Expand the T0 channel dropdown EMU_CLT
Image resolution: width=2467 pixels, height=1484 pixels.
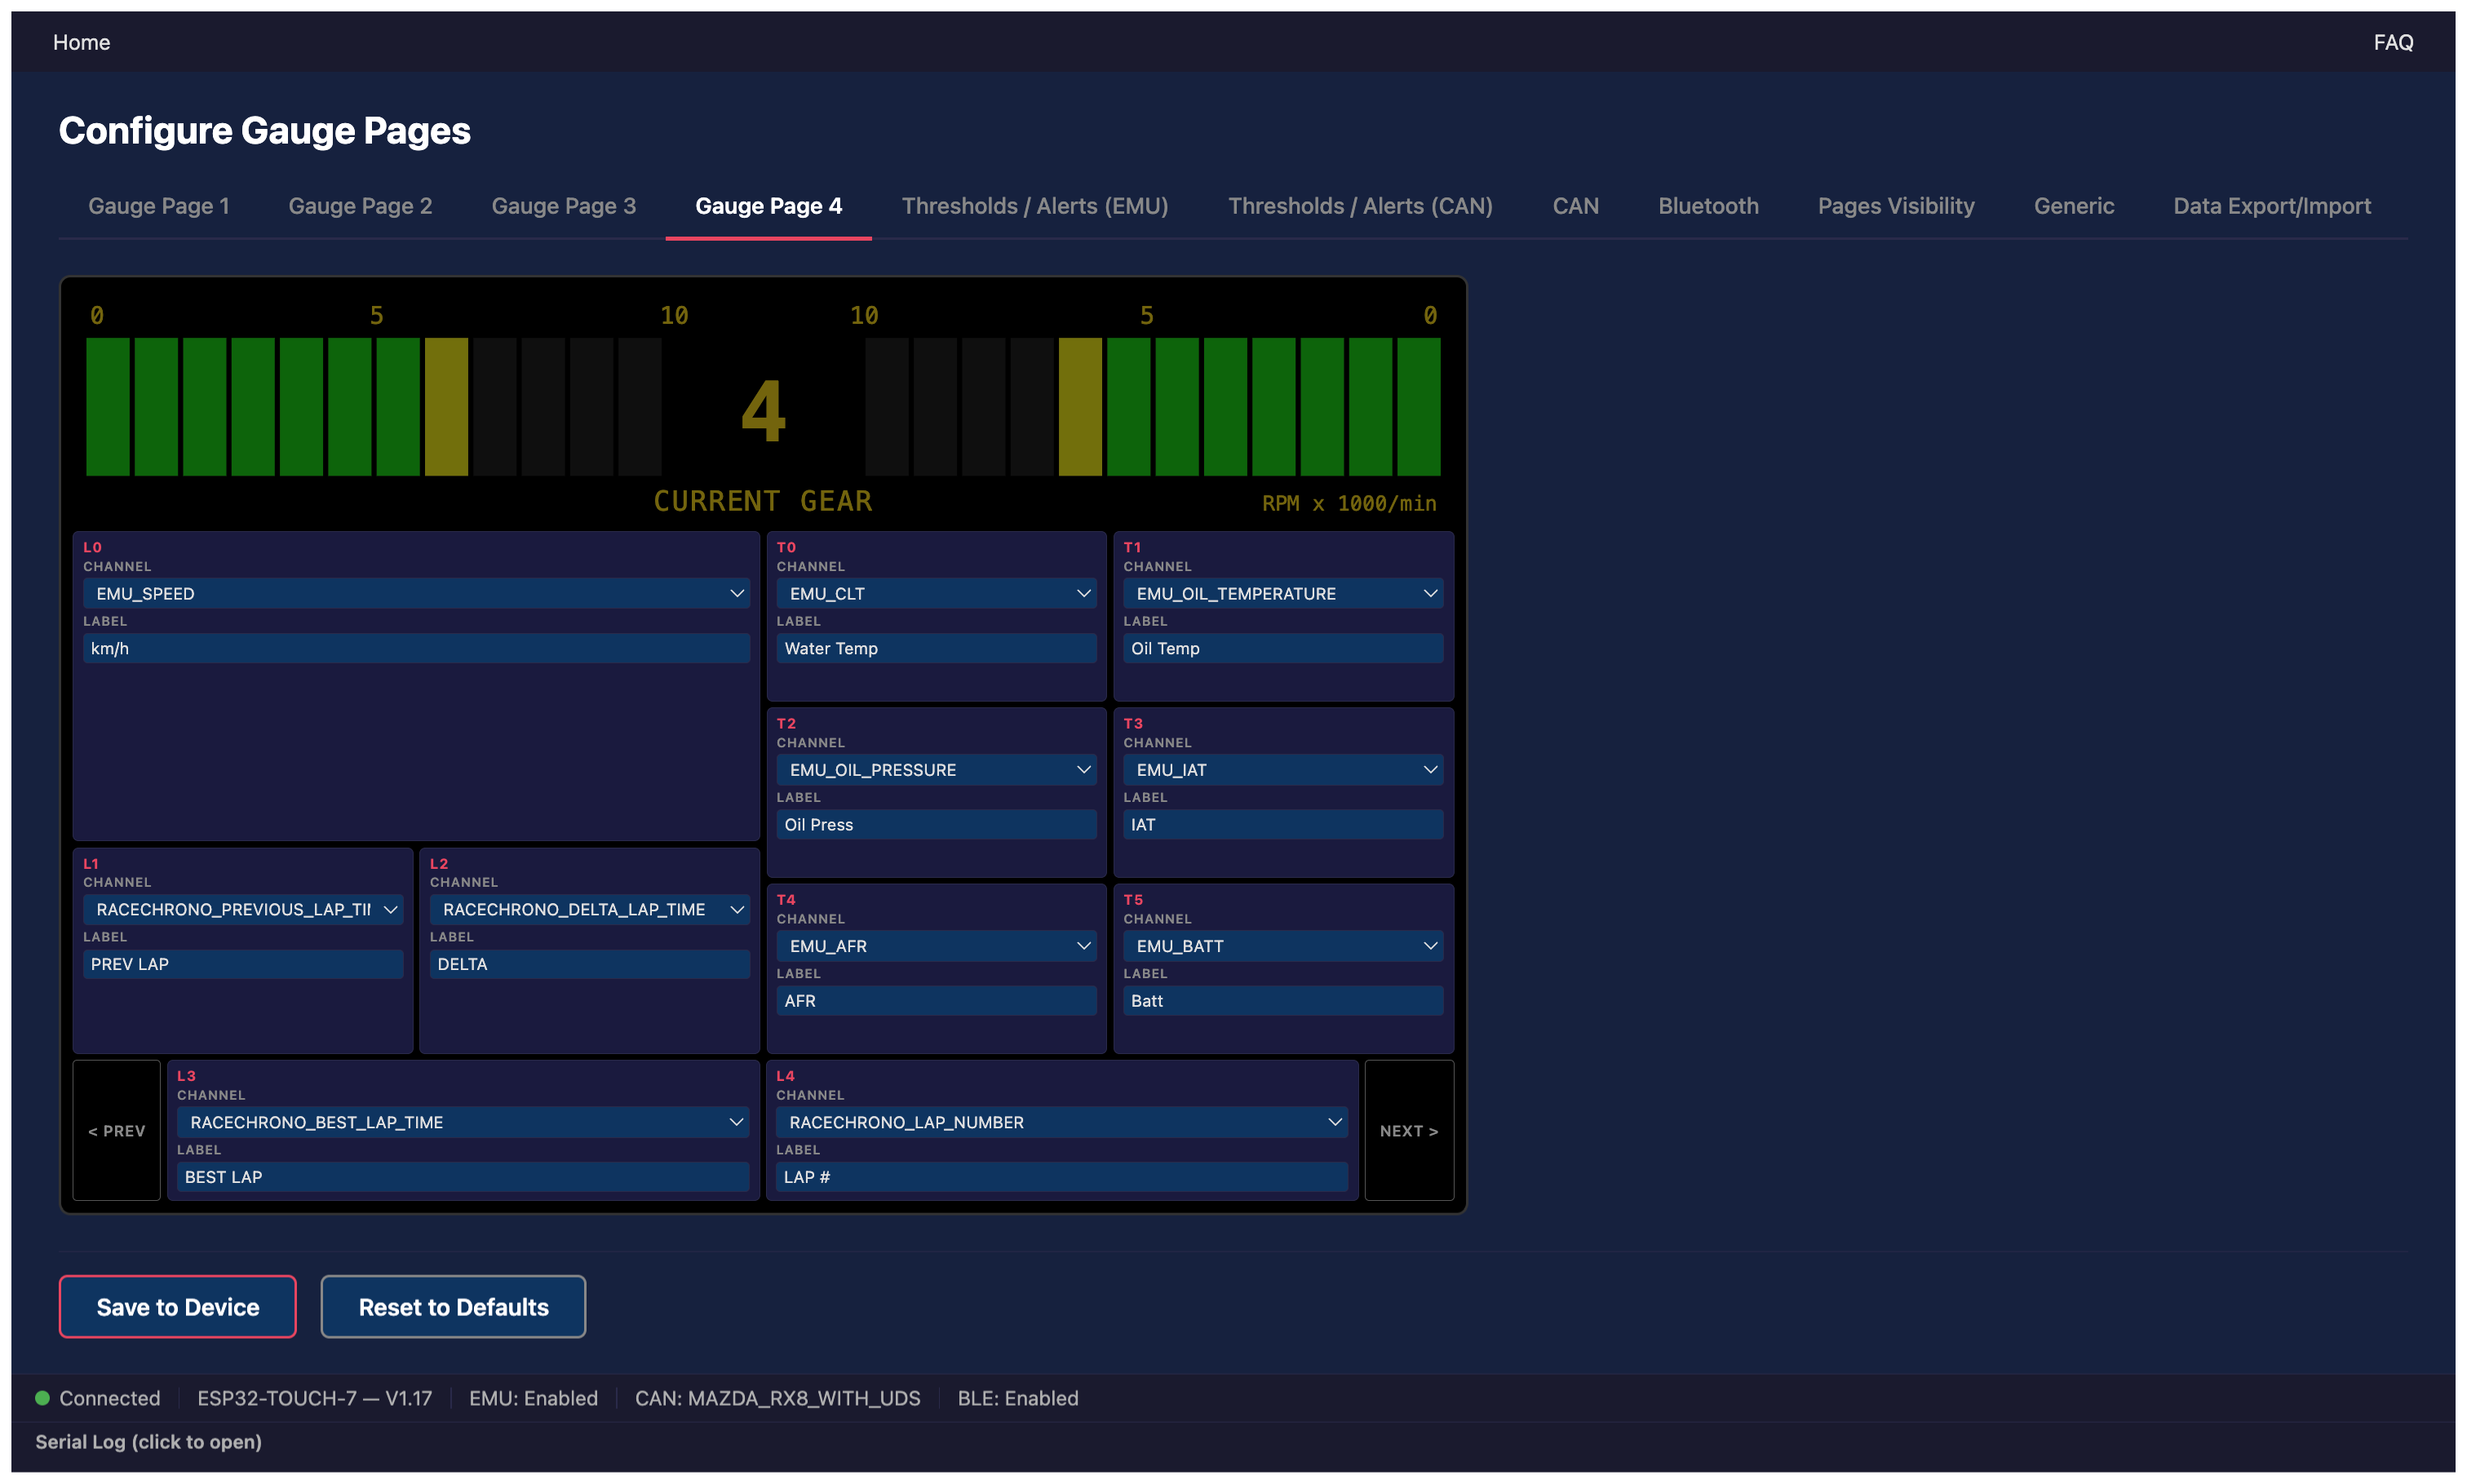[x=936, y=593]
